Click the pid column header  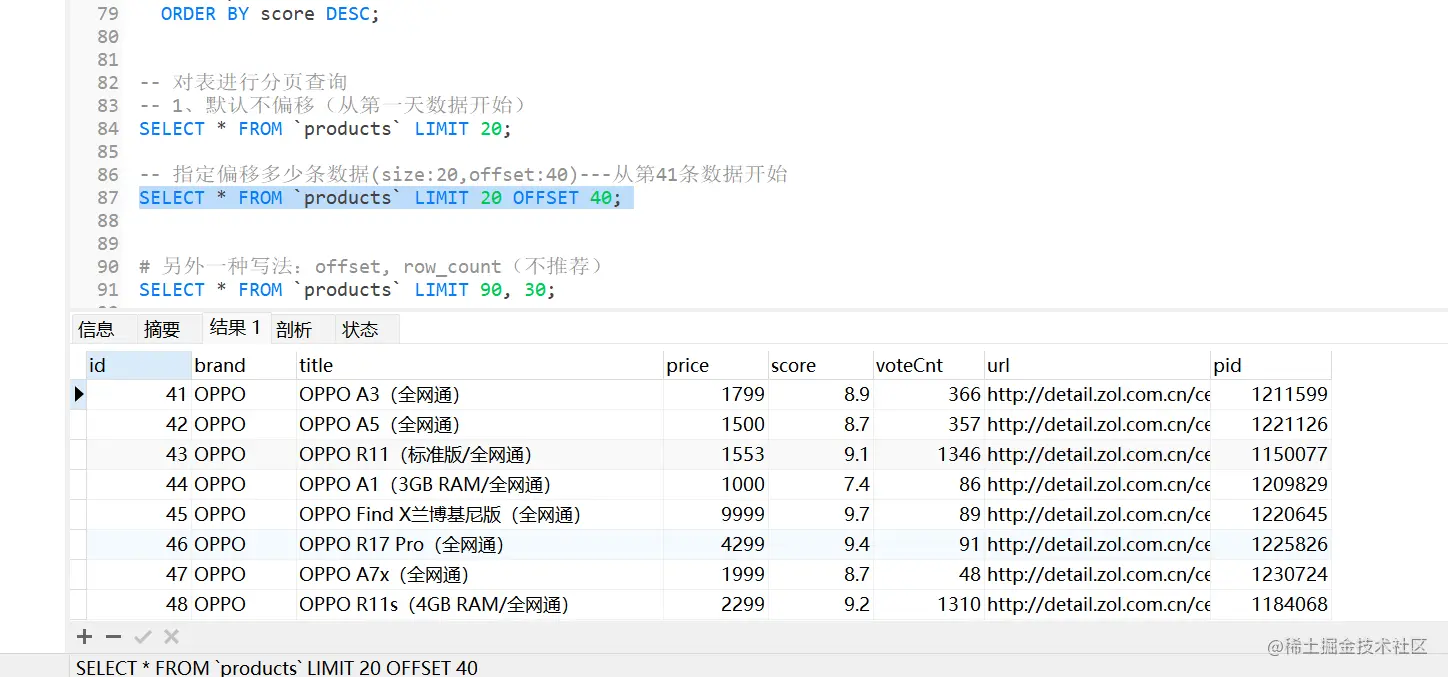[1271, 365]
